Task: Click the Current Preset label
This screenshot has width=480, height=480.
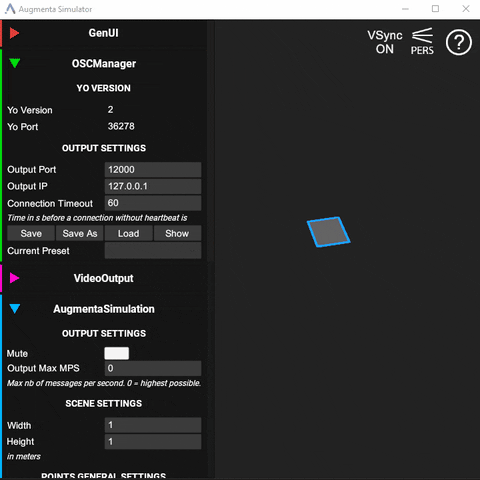Action: click(x=38, y=251)
